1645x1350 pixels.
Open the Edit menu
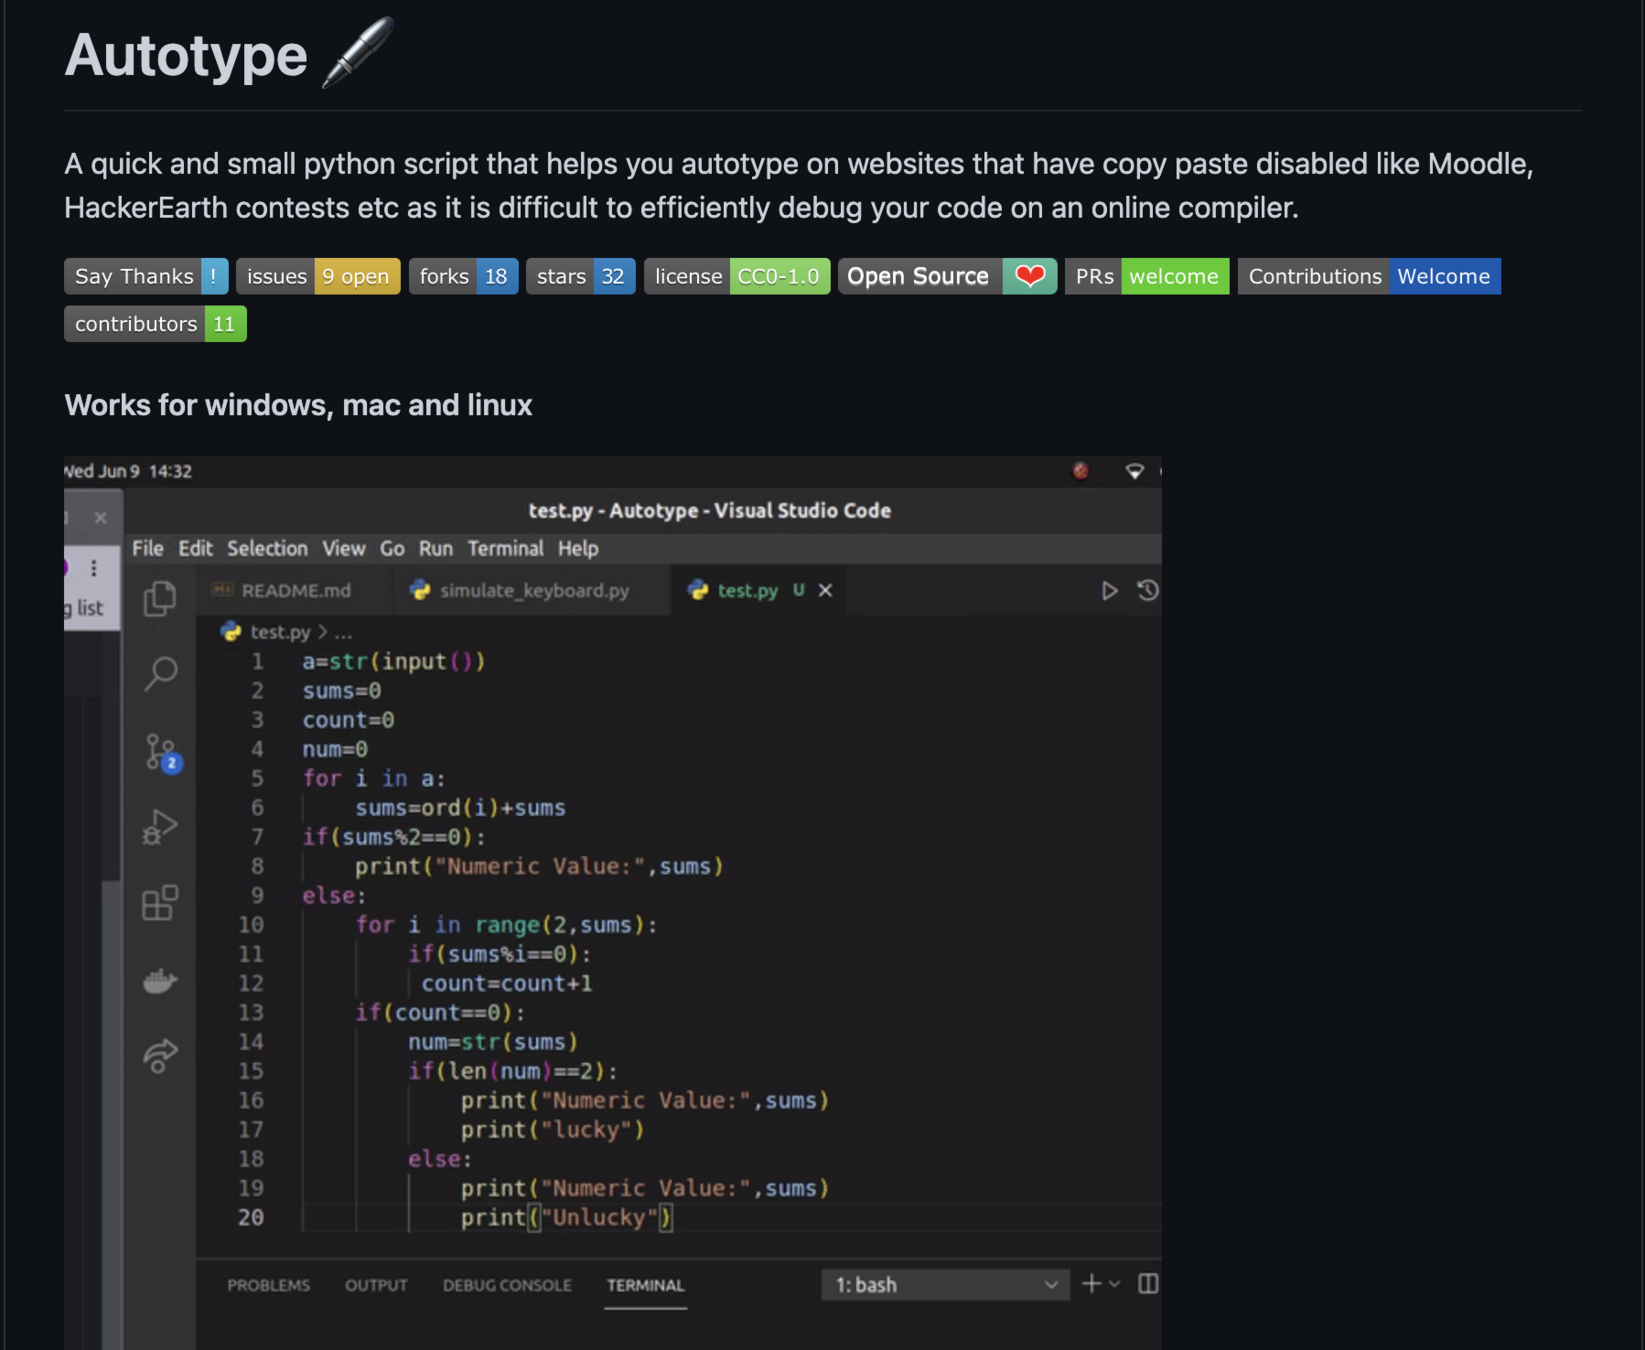195,548
